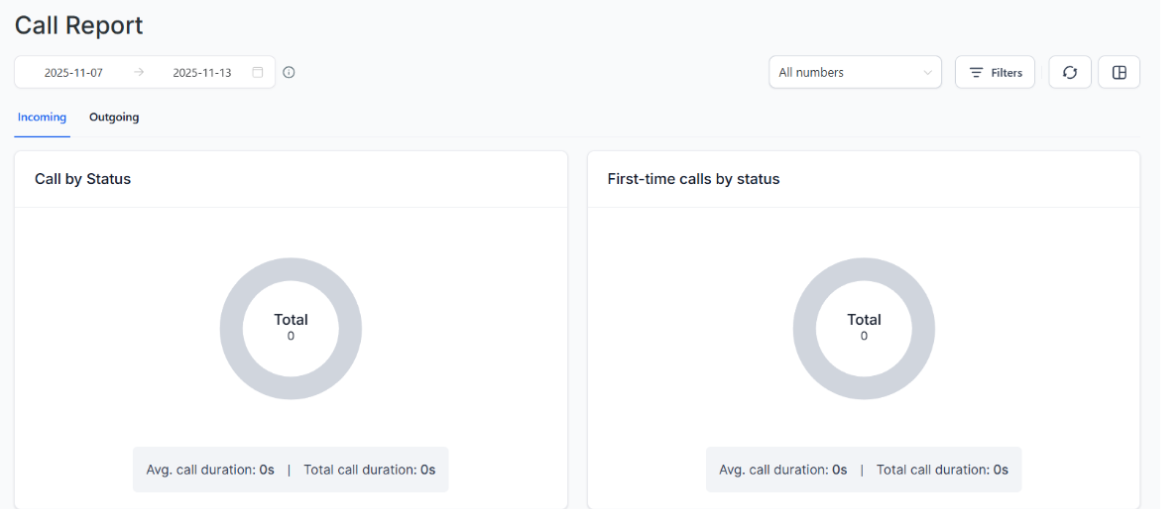Click Total call duration in First-time calls card
This screenshot has width=1165, height=509.
(x=942, y=470)
